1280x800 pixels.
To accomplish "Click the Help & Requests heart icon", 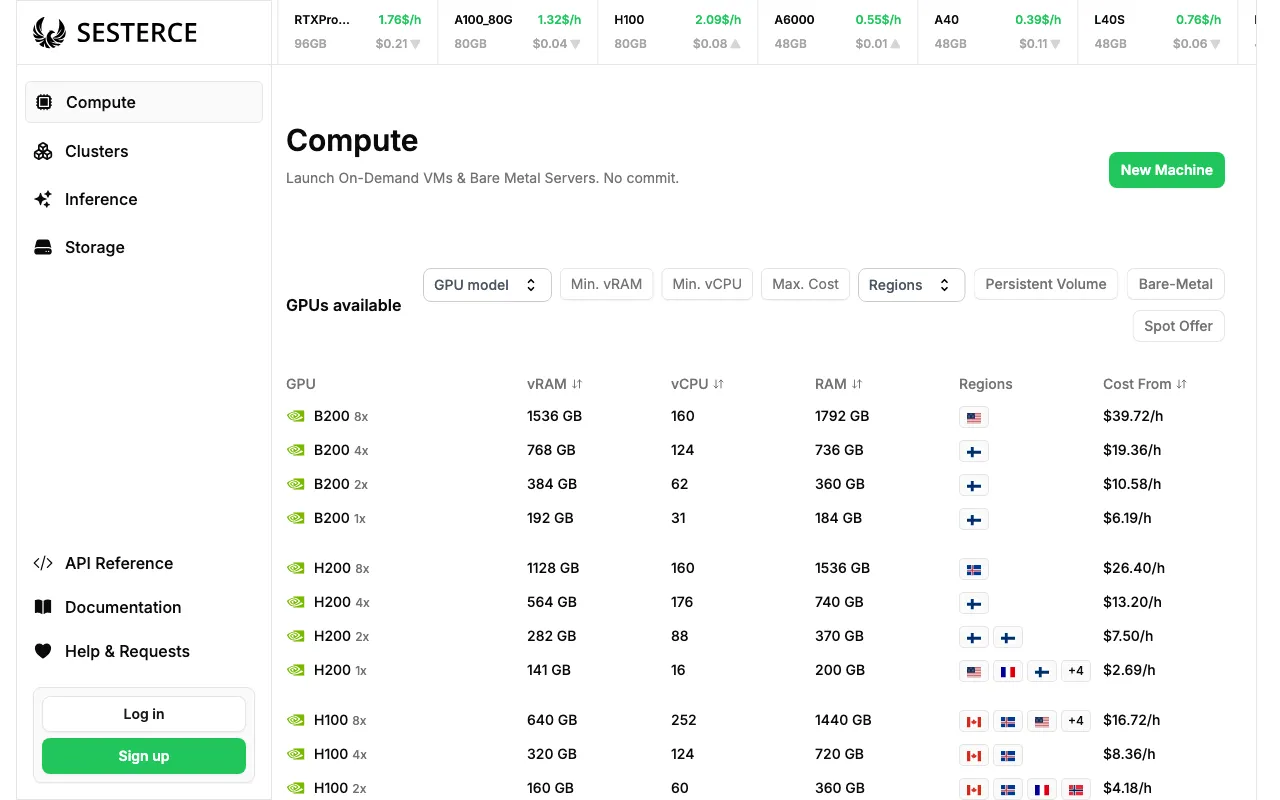I will coord(43,651).
